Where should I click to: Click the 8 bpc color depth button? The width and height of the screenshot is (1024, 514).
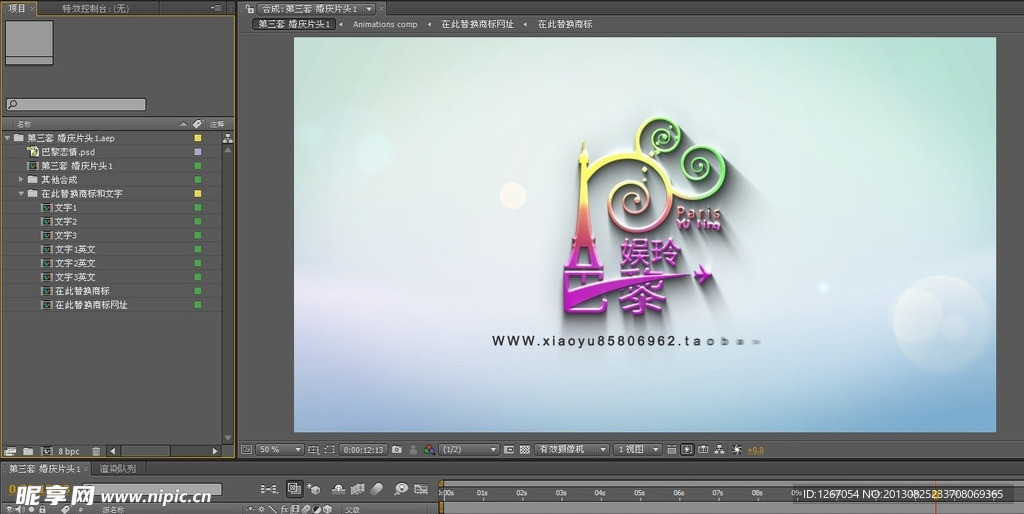pyautogui.click(x=68, y=452)
